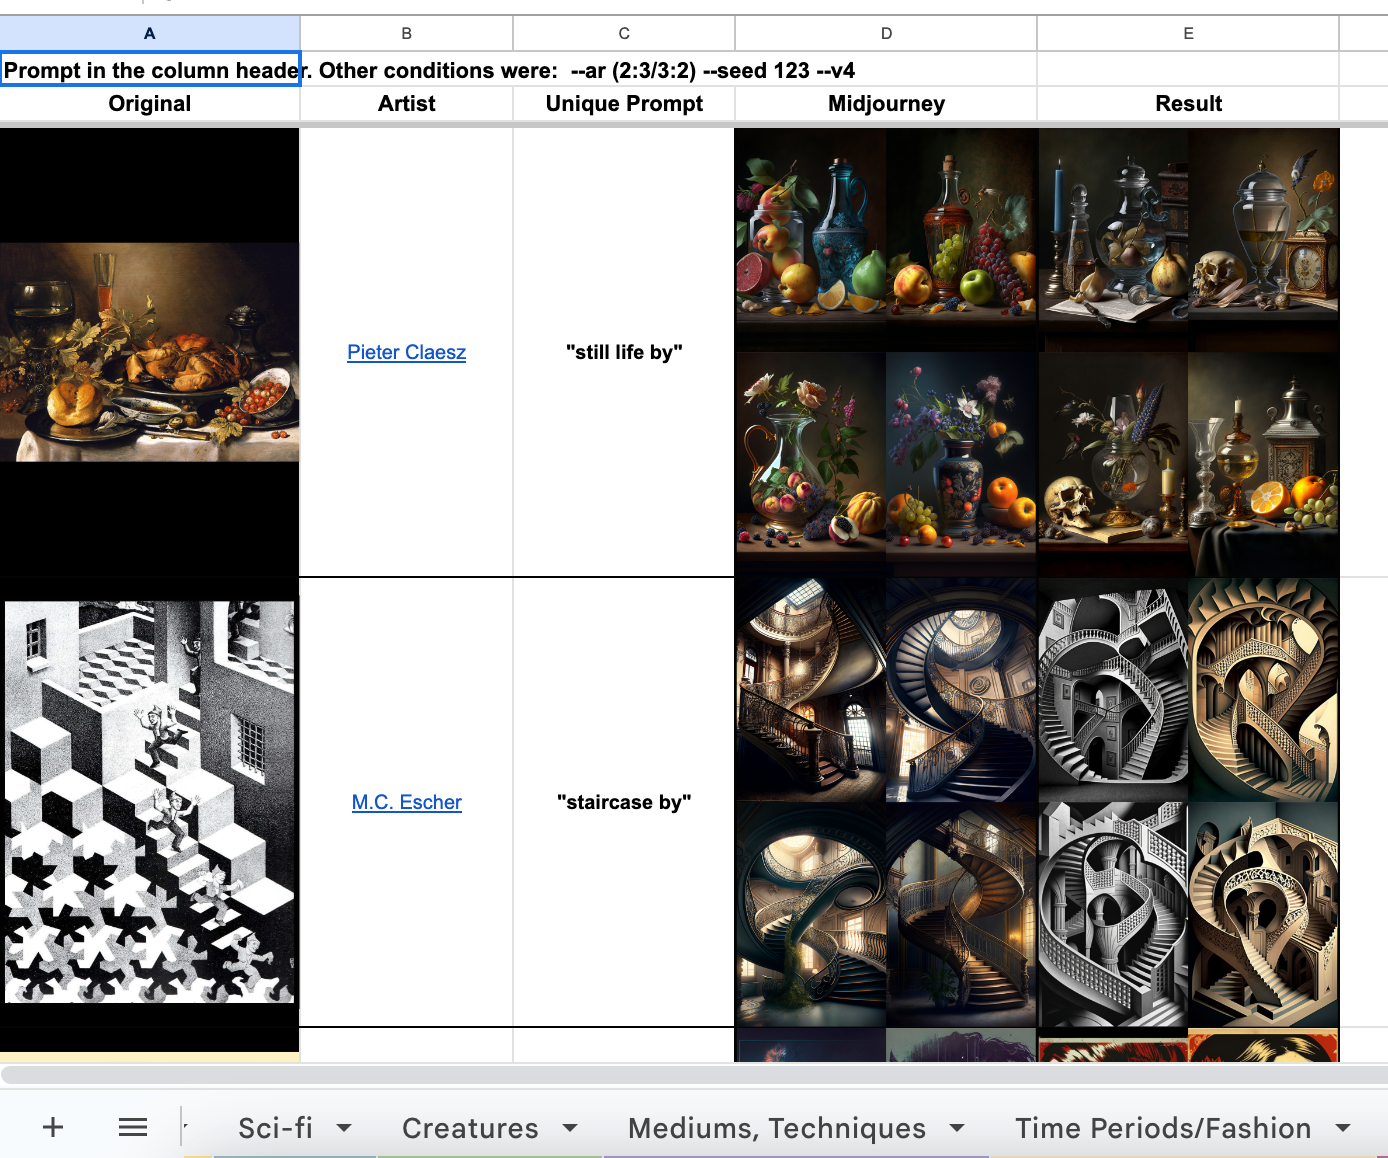Add a new sheet with plus icon

click(x=53, y=1127)
